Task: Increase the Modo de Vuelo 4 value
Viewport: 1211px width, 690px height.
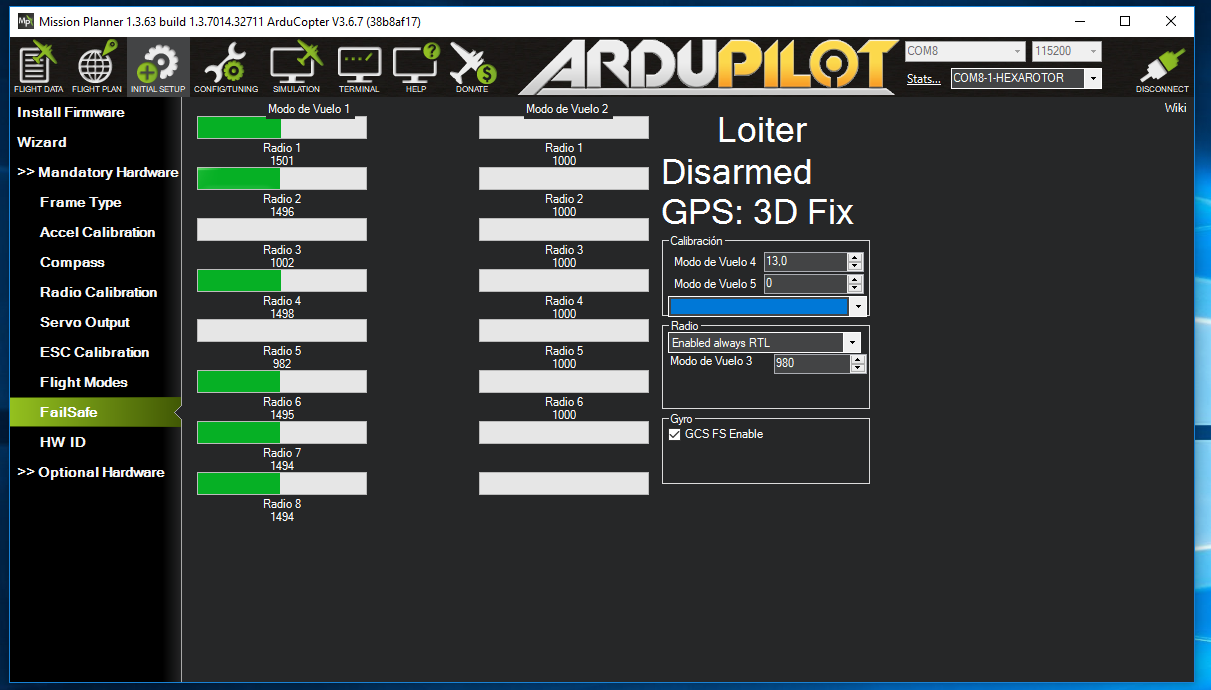Action: click(x=854, y=257)
